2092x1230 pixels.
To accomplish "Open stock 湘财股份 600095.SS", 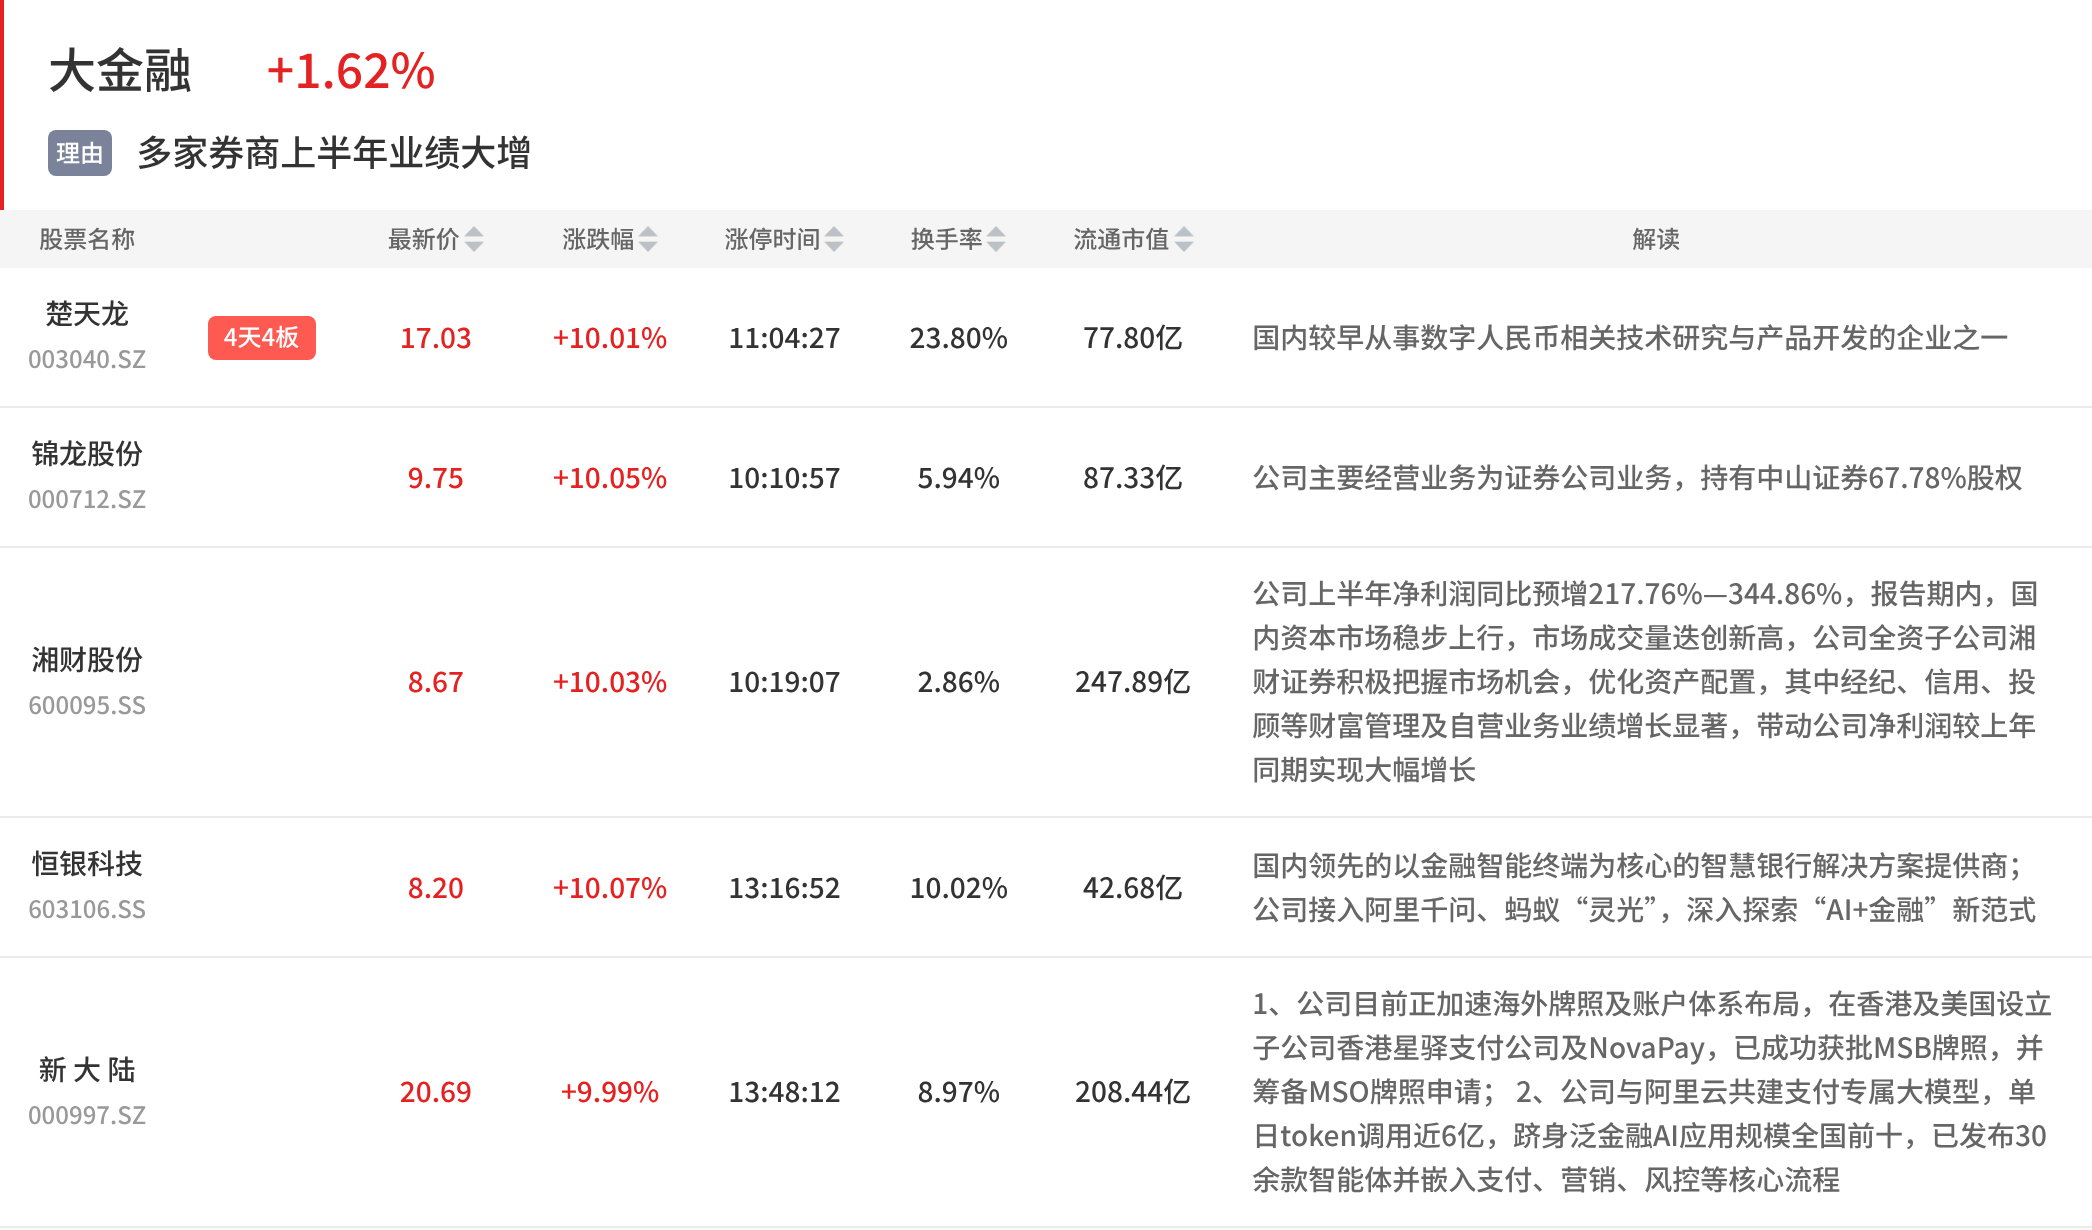I will pos(87,682).
